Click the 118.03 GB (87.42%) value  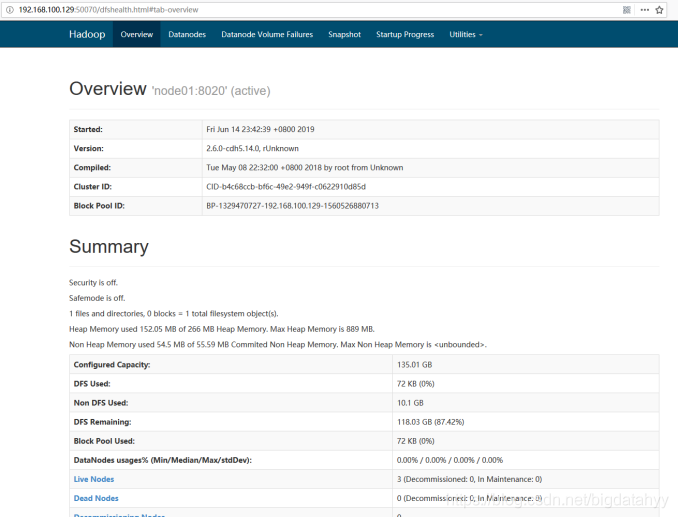(x=431, y=422)
